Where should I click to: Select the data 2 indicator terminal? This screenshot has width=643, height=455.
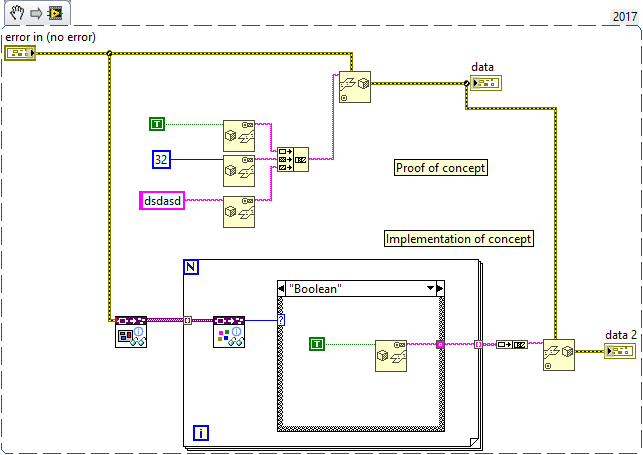pyautogui.click(x=620, y=351)
